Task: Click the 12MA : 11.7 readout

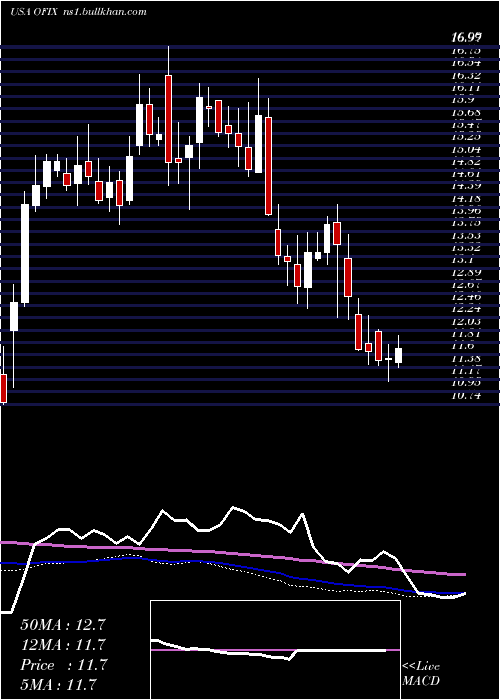Action: coord(63,645)
